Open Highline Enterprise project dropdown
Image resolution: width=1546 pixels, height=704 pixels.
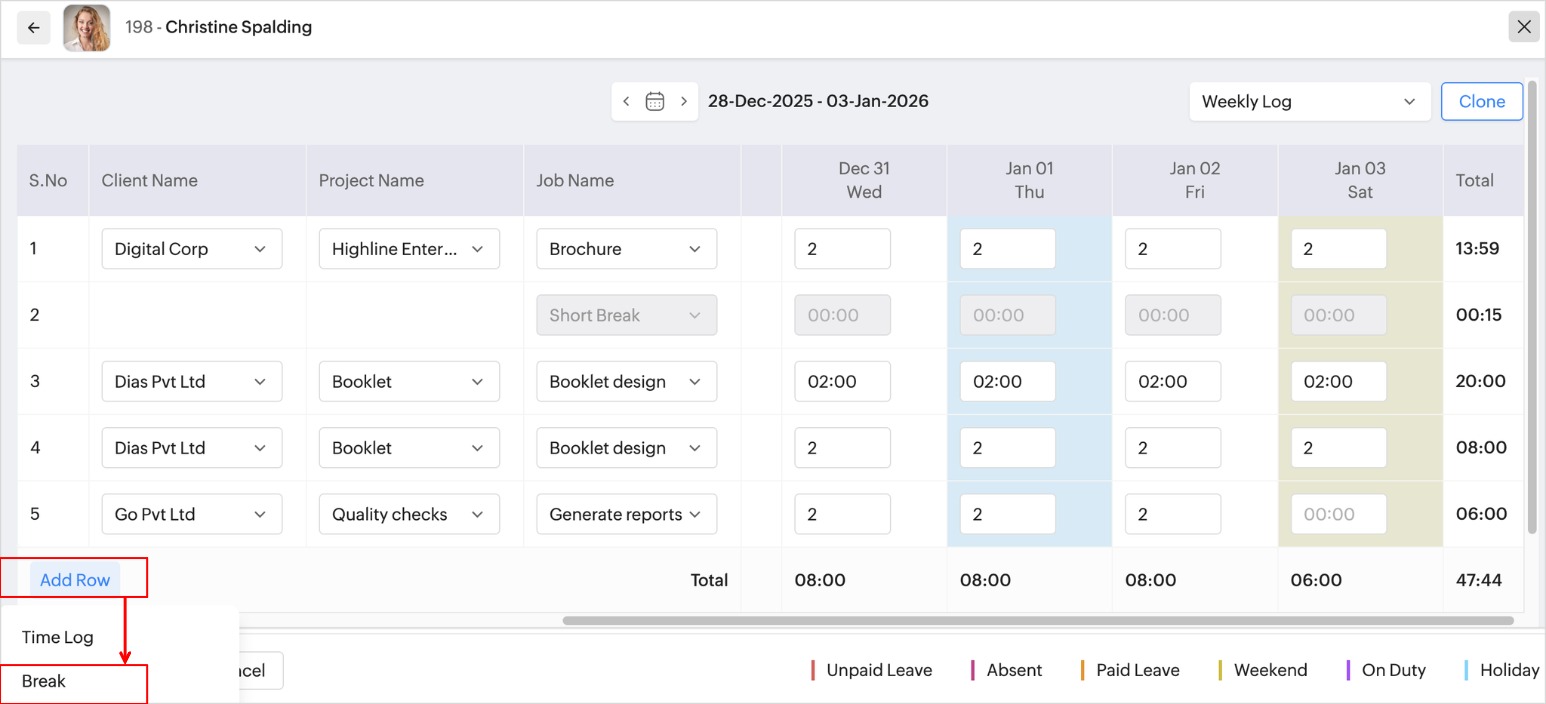tap(408, 249)
